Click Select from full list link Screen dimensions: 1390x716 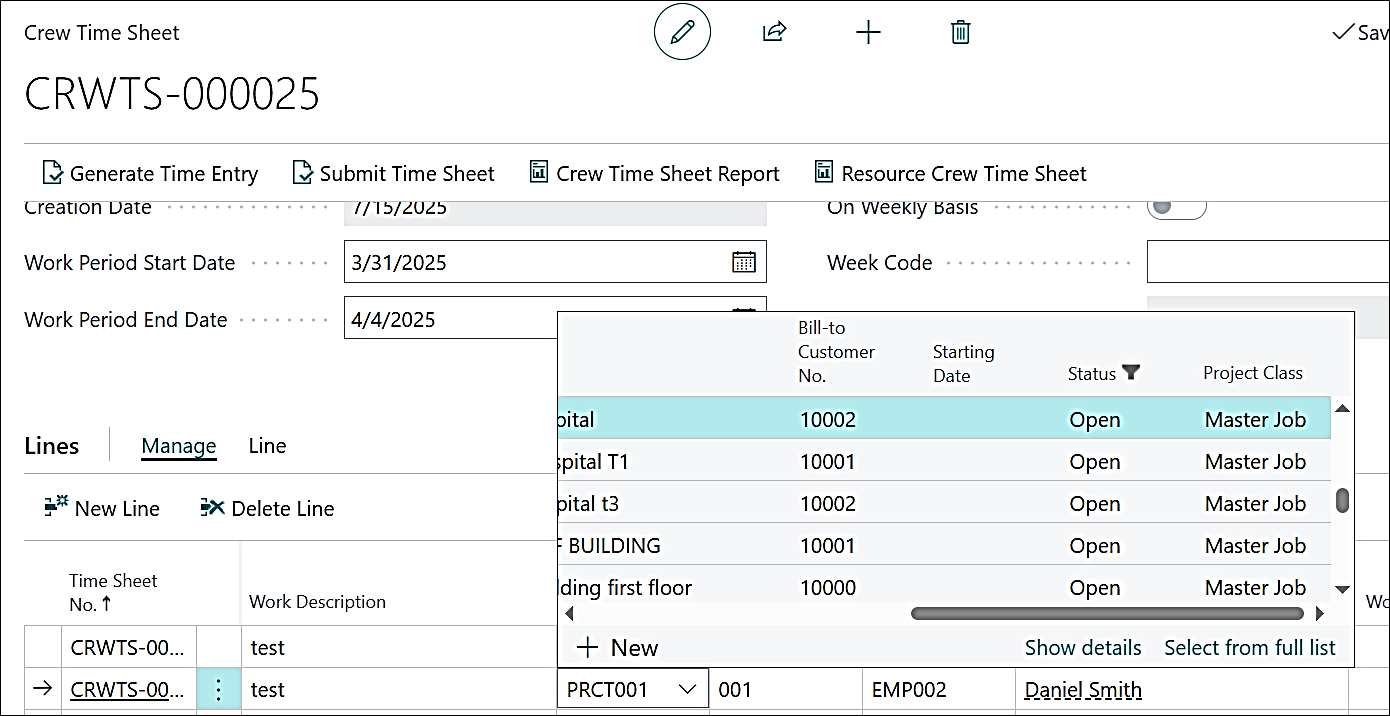pyautogui.click(x=1250, y=648)
